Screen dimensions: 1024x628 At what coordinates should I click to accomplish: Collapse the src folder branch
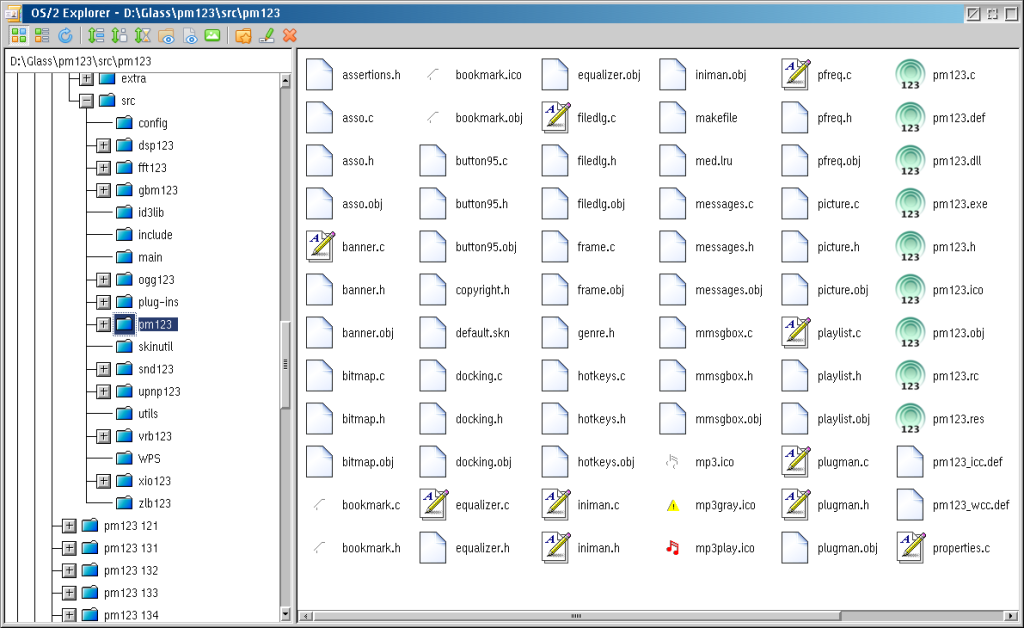85,100
